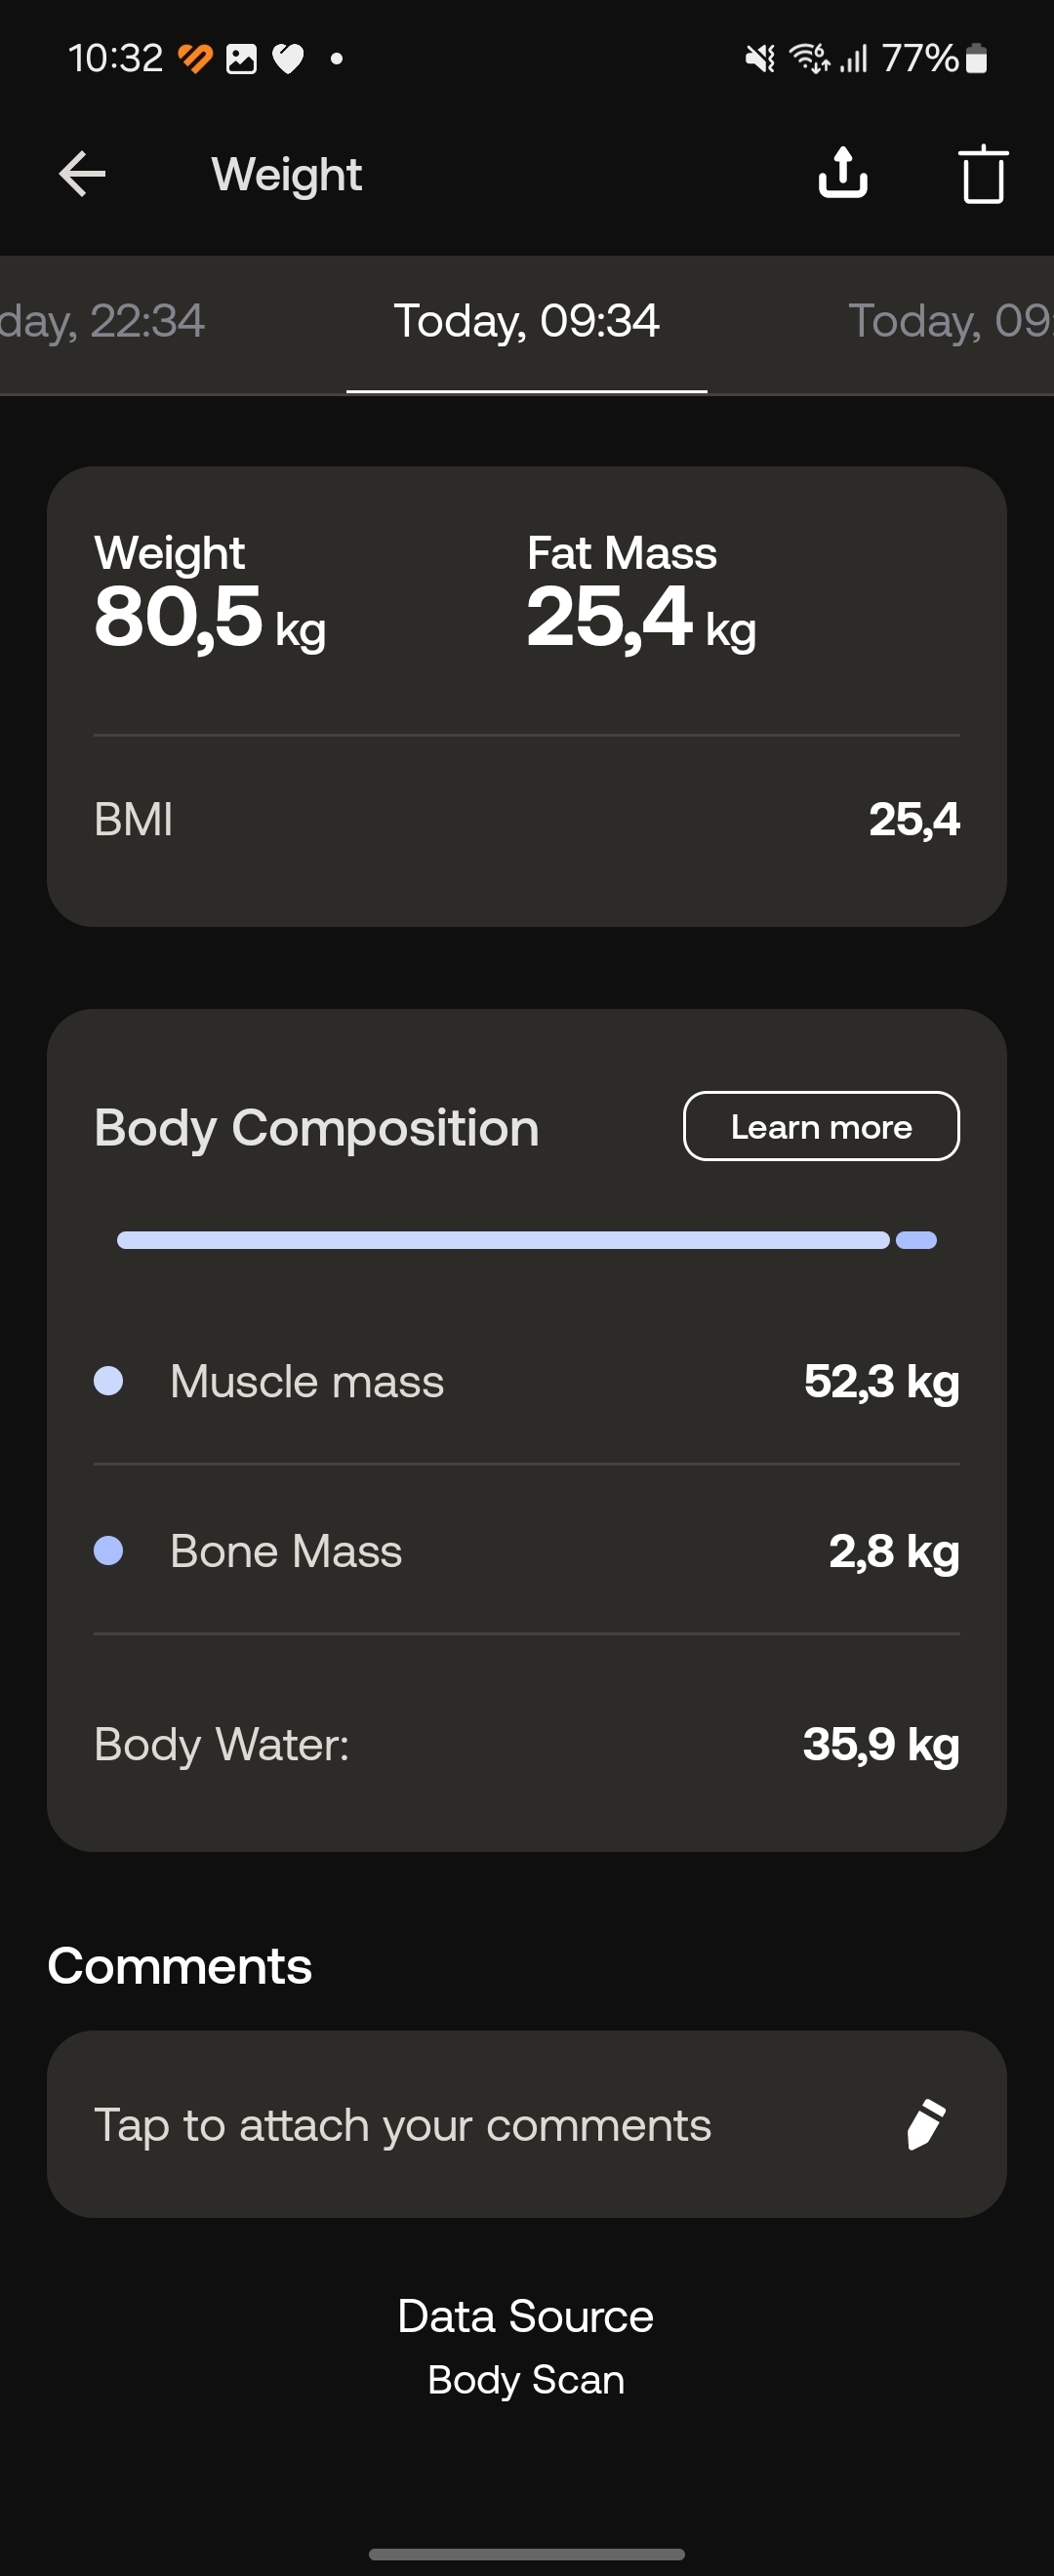Open Learn more about Body Composition
Viewport: 1054px width, 2576px height.
821,1126
